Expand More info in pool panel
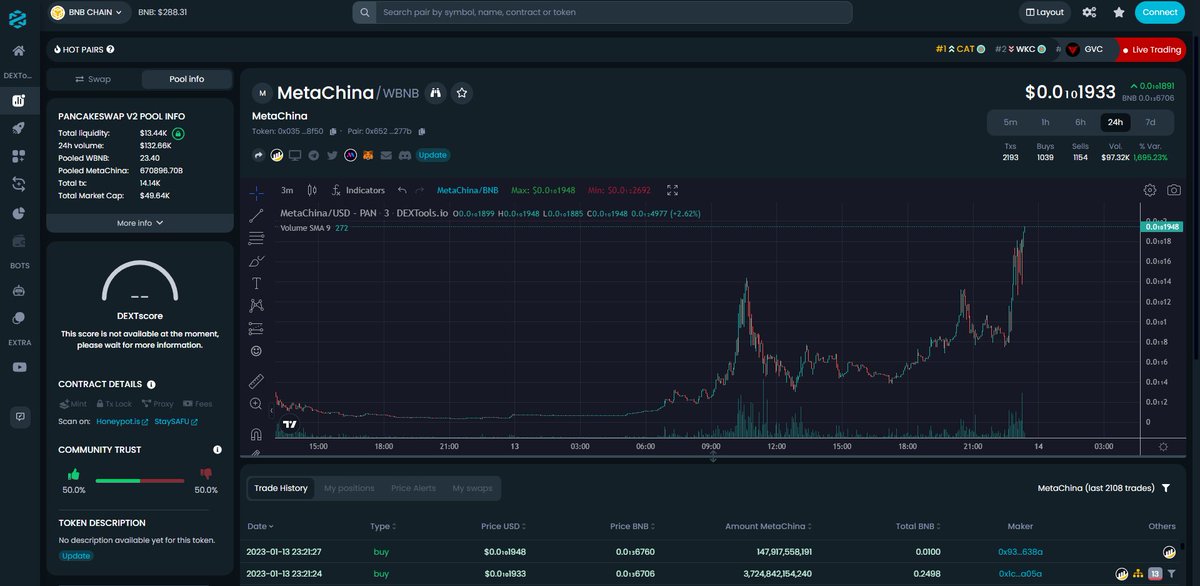Image resolution: width=1200 pixels, height=586 pixels. click(x=140, y=223)
